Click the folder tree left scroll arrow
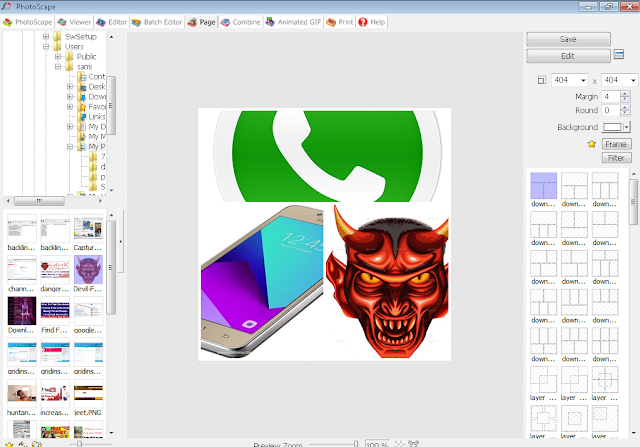Viewport: 640px width, 447px height. click(8, 201)
